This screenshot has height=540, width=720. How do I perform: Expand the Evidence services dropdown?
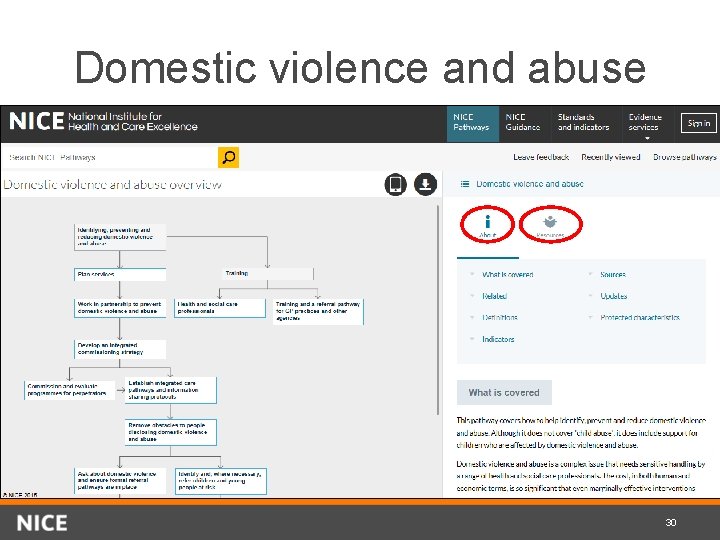(645, 125)
